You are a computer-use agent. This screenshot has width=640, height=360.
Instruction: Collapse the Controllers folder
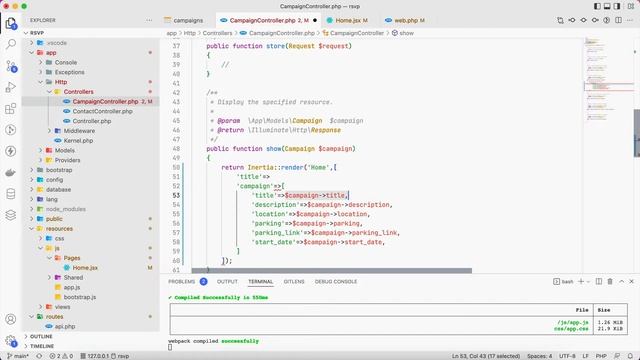point(49,92)
